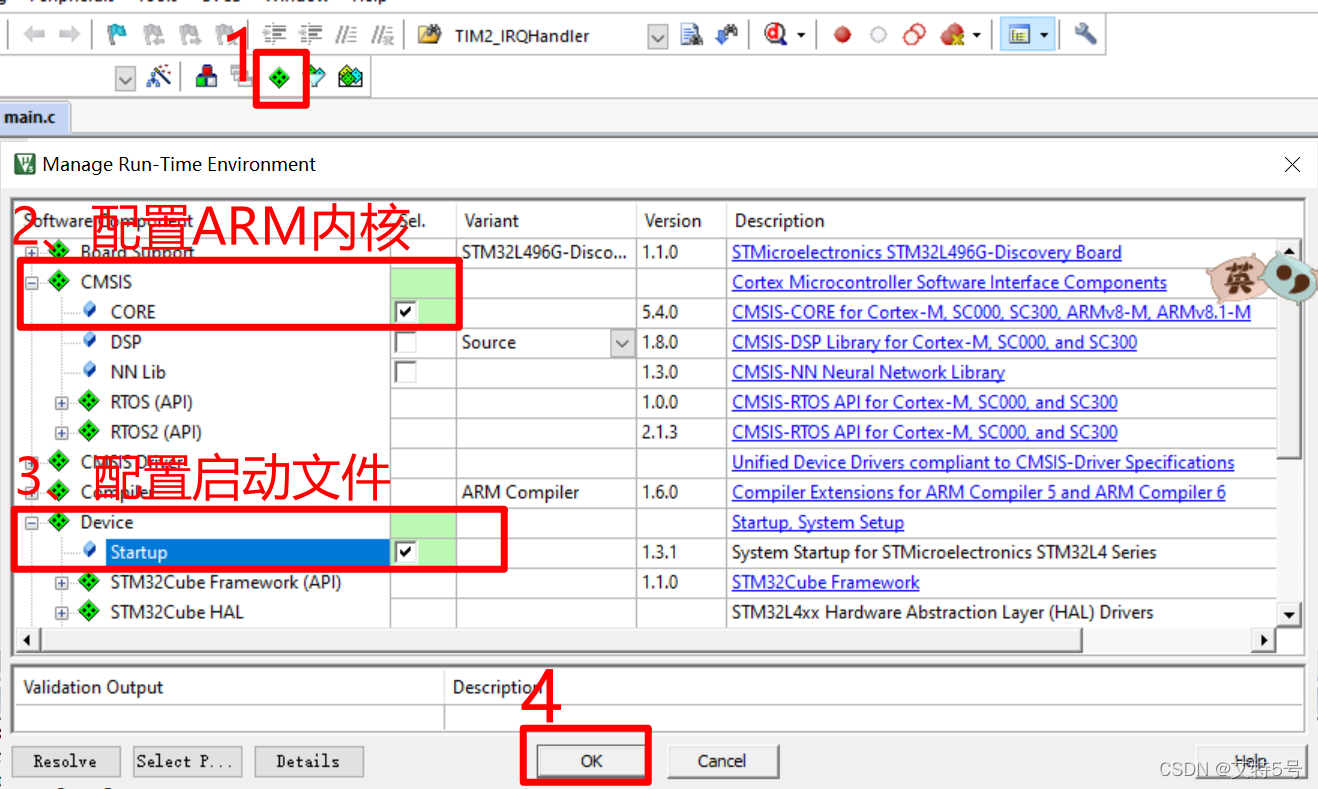Click the blue gem icon beside NN Lib
This screenshot has height=789, width=1318.
tap(90, 371)
